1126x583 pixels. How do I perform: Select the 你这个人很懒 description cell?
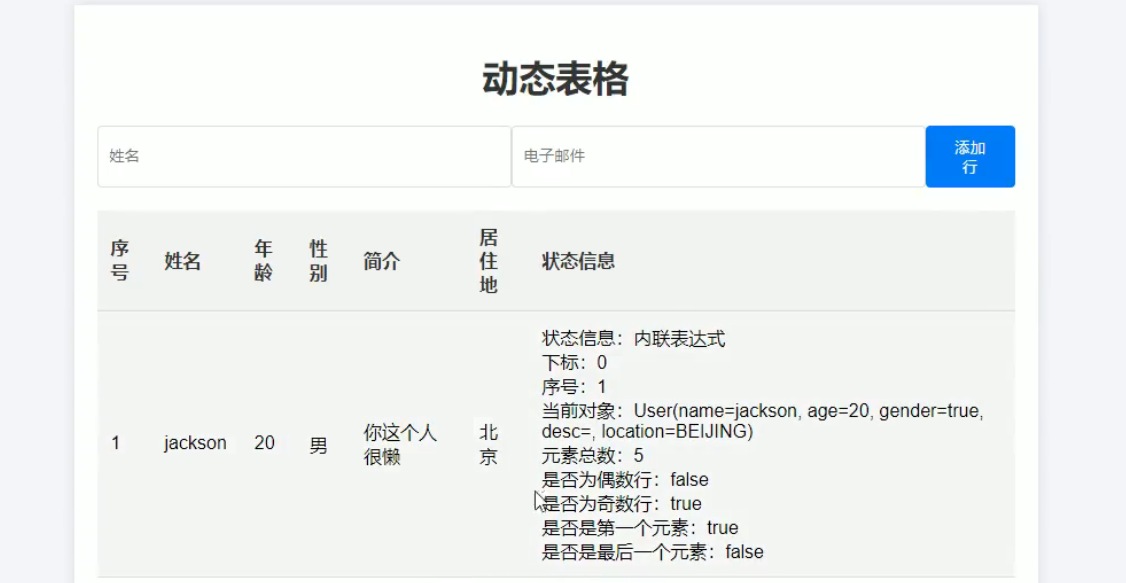[400, 445]
